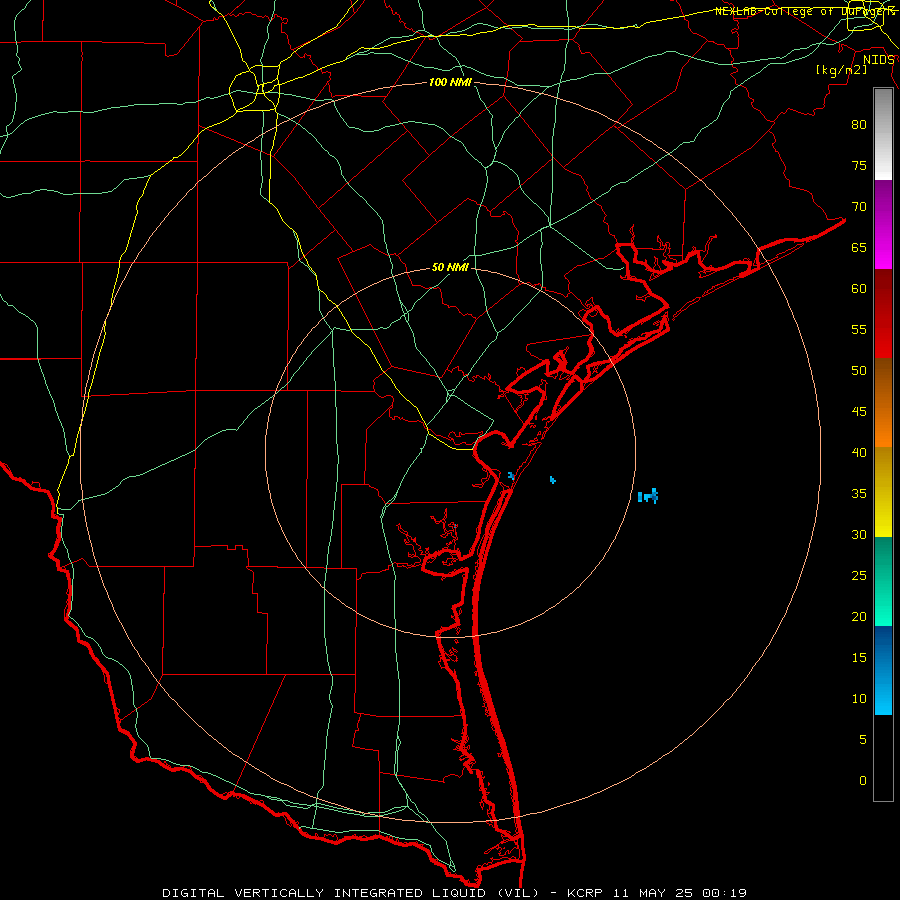Image resolution: width=900 pixels, height=900 pixels.
Task: Click the "45" scale value
Action: pos(859,412)
